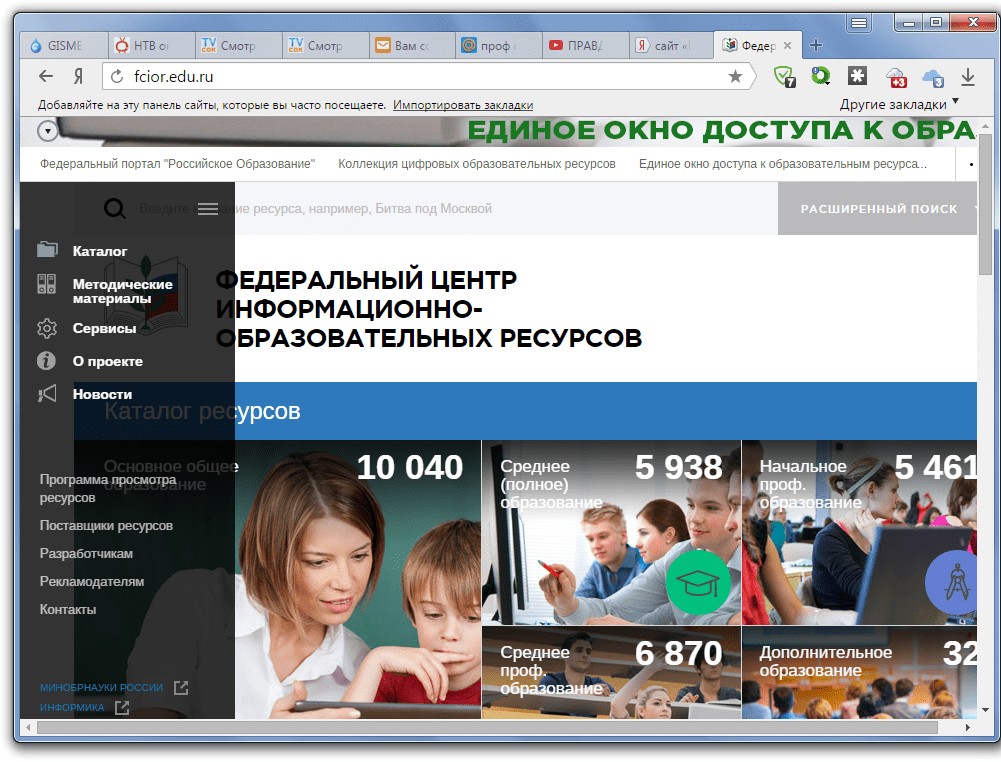Click the vertical scrollbar down arrow
This screenshot has width=1001, height=762.
[985, 710]
